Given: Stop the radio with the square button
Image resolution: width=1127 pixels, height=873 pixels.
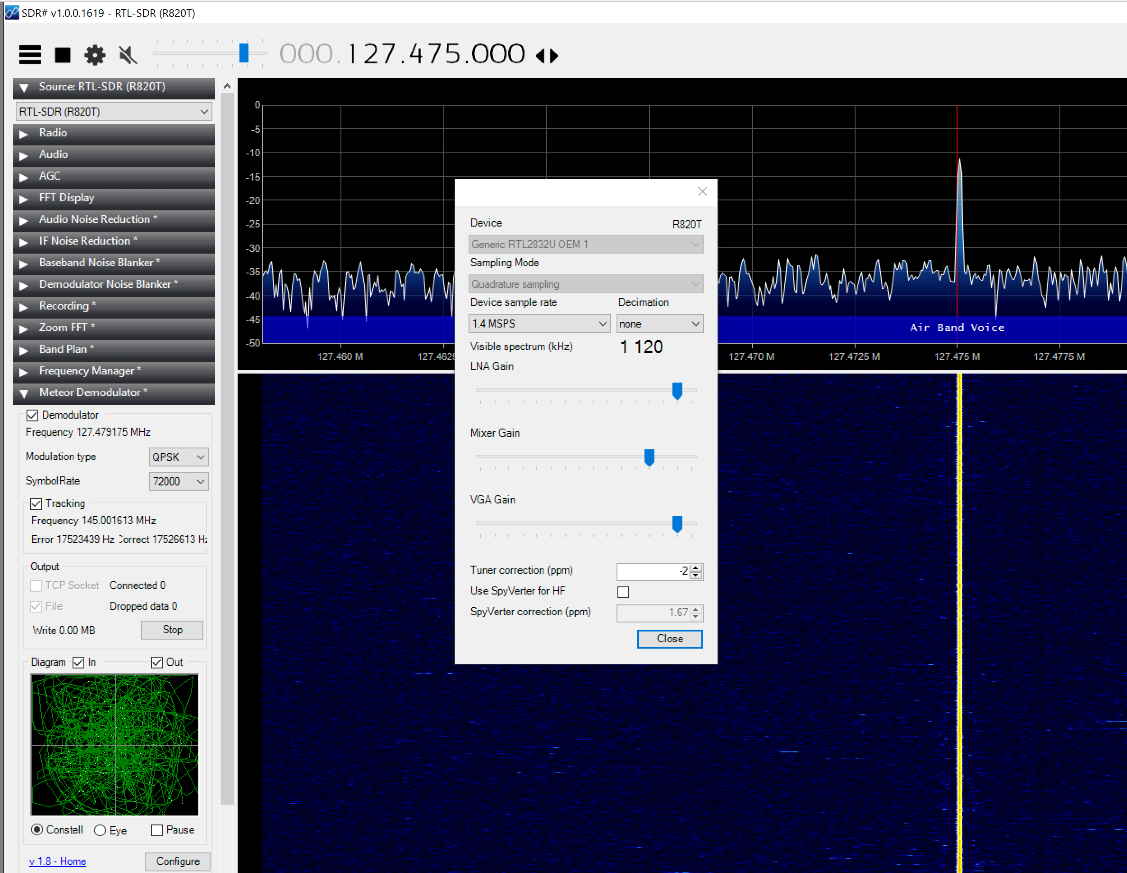Looking at the screenshot, I should pos(63,55).
